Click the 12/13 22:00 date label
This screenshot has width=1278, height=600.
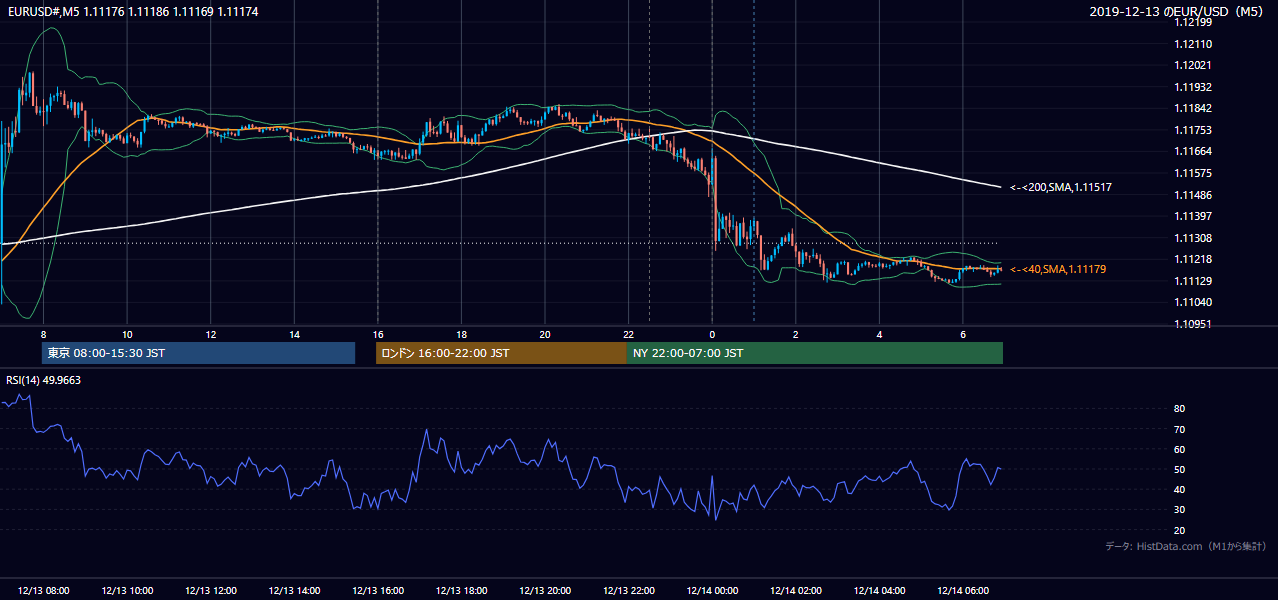click(x=629, y=590)
